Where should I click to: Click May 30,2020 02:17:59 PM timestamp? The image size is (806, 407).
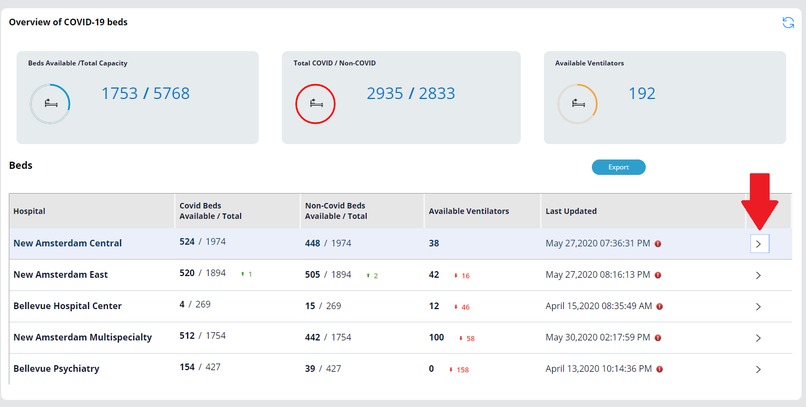[598, 337]
